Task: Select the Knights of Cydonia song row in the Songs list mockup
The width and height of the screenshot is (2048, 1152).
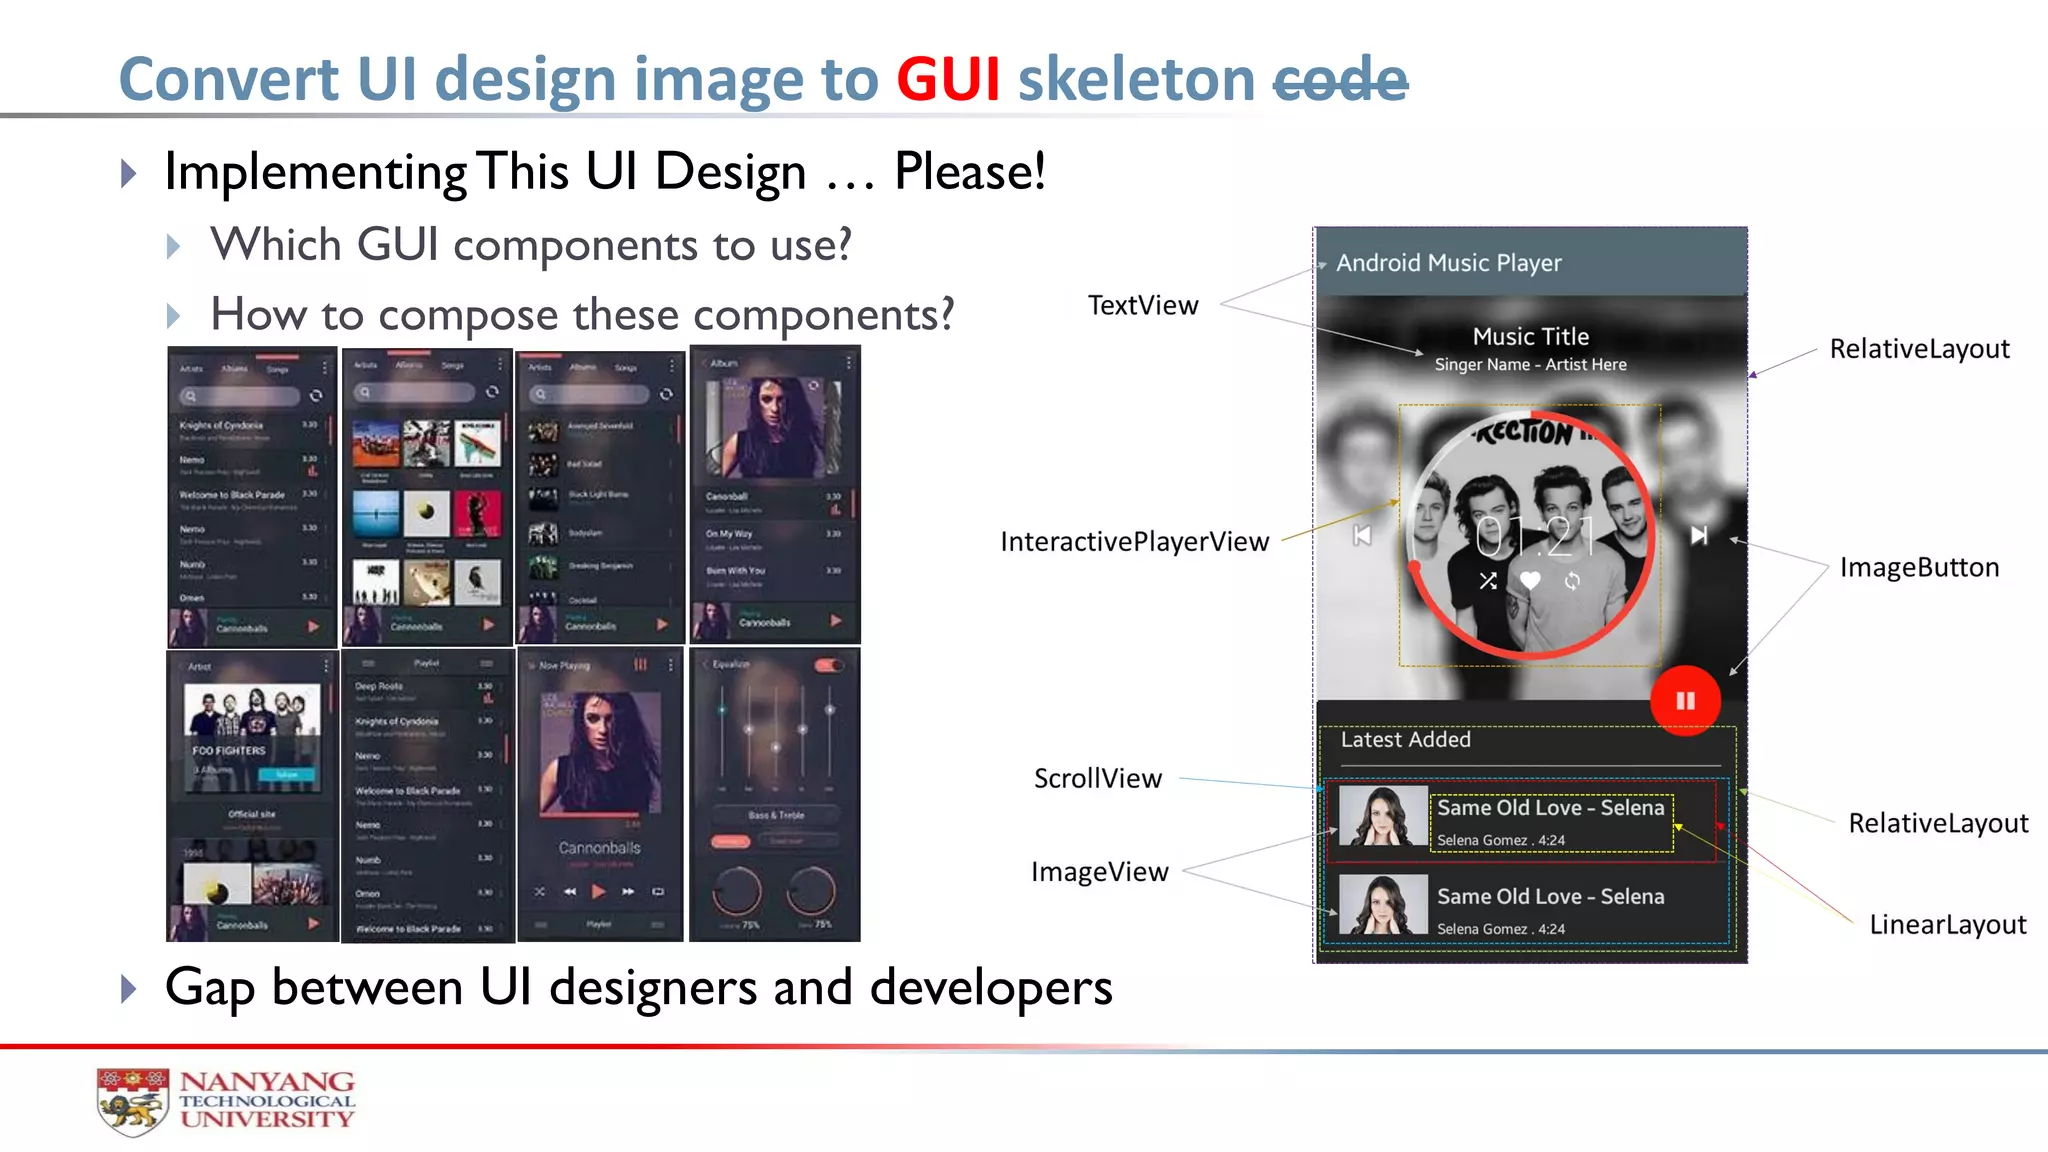Action: 250,431
